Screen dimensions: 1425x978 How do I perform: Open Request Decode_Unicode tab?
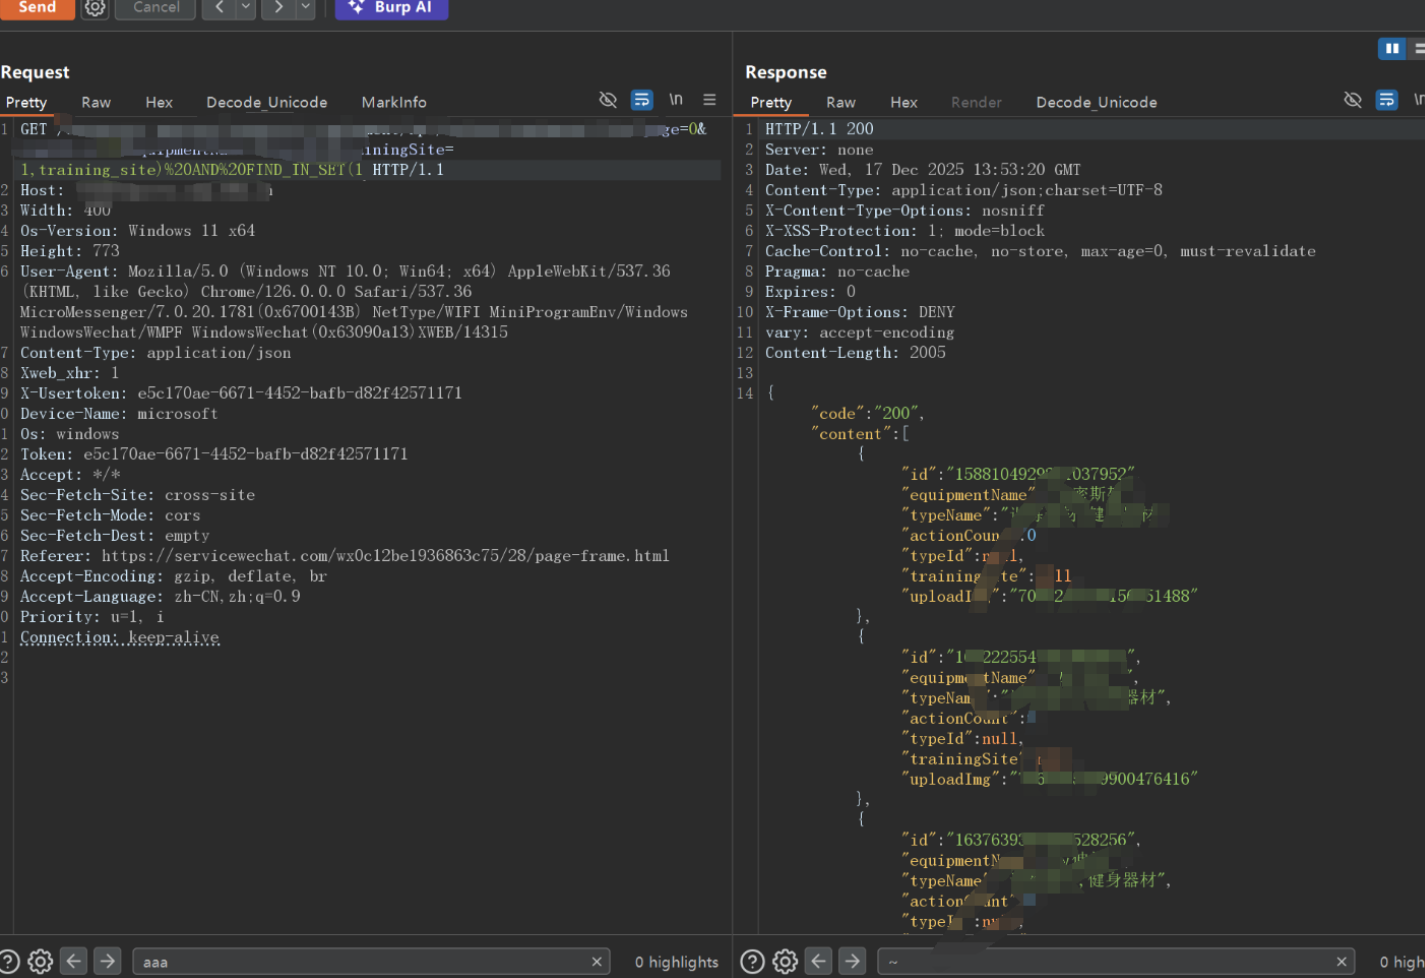click(x=267, y=102)
